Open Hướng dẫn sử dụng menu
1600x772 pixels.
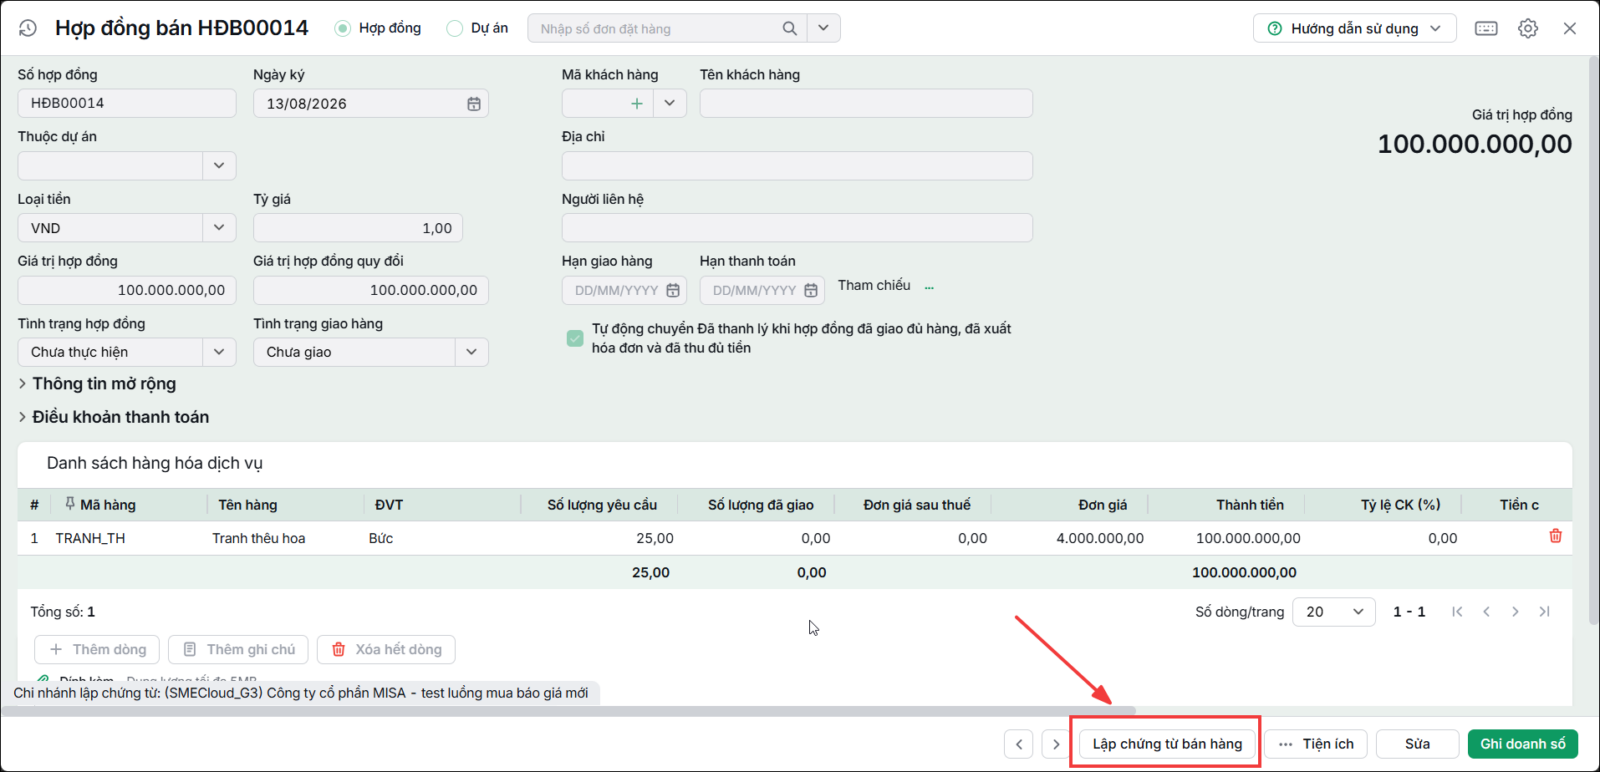1354,28
